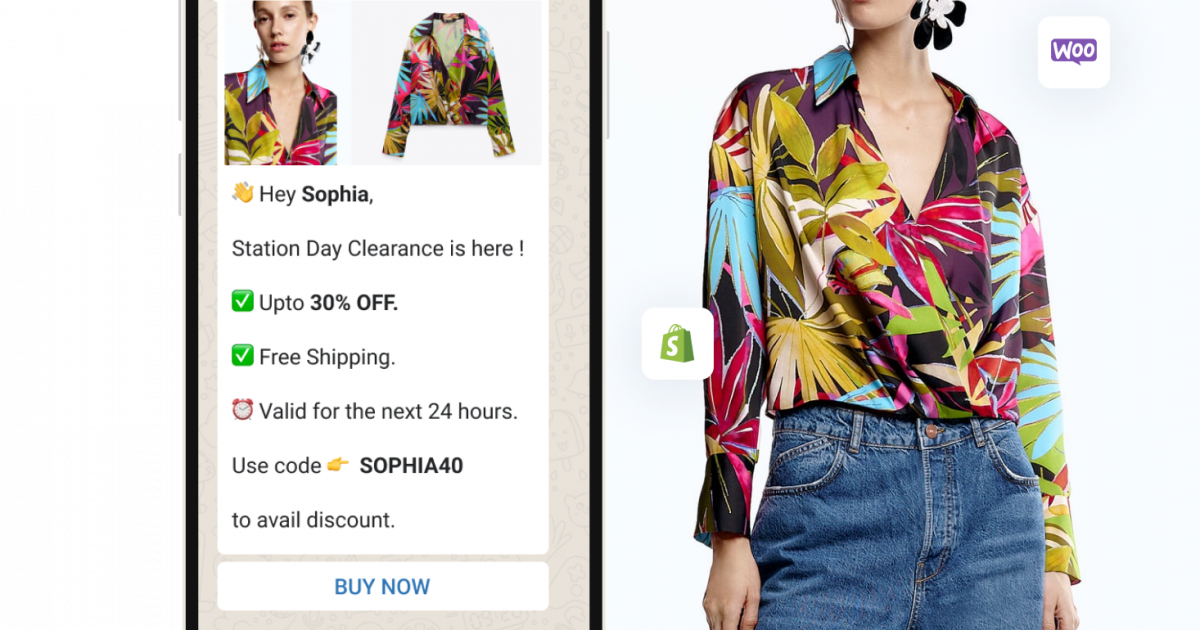Click the bold name Sophia in greeting
This screenshot has height=630, width=1200.
335,194
